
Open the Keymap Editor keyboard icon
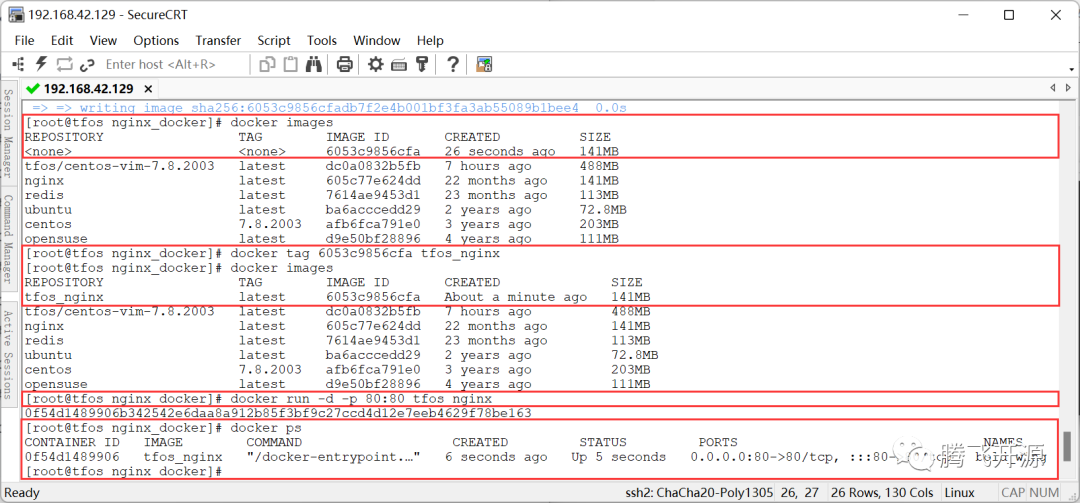pos(399,65)
